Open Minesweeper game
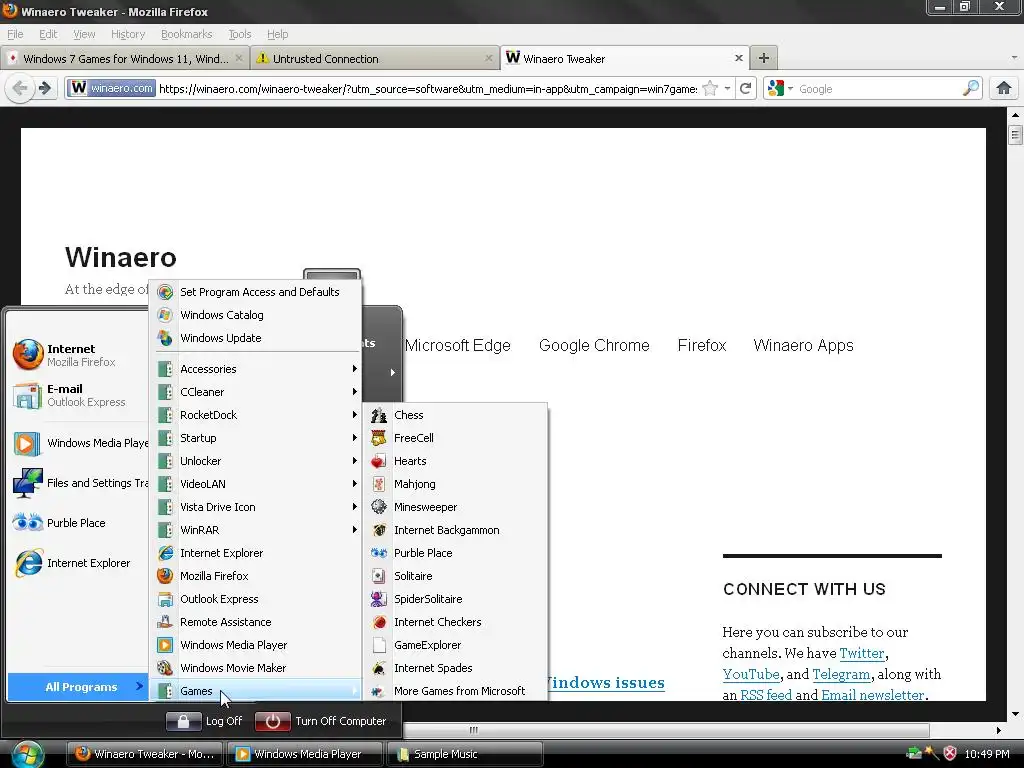This screenshot has height=768, width=1024. (x=455, y=507)
